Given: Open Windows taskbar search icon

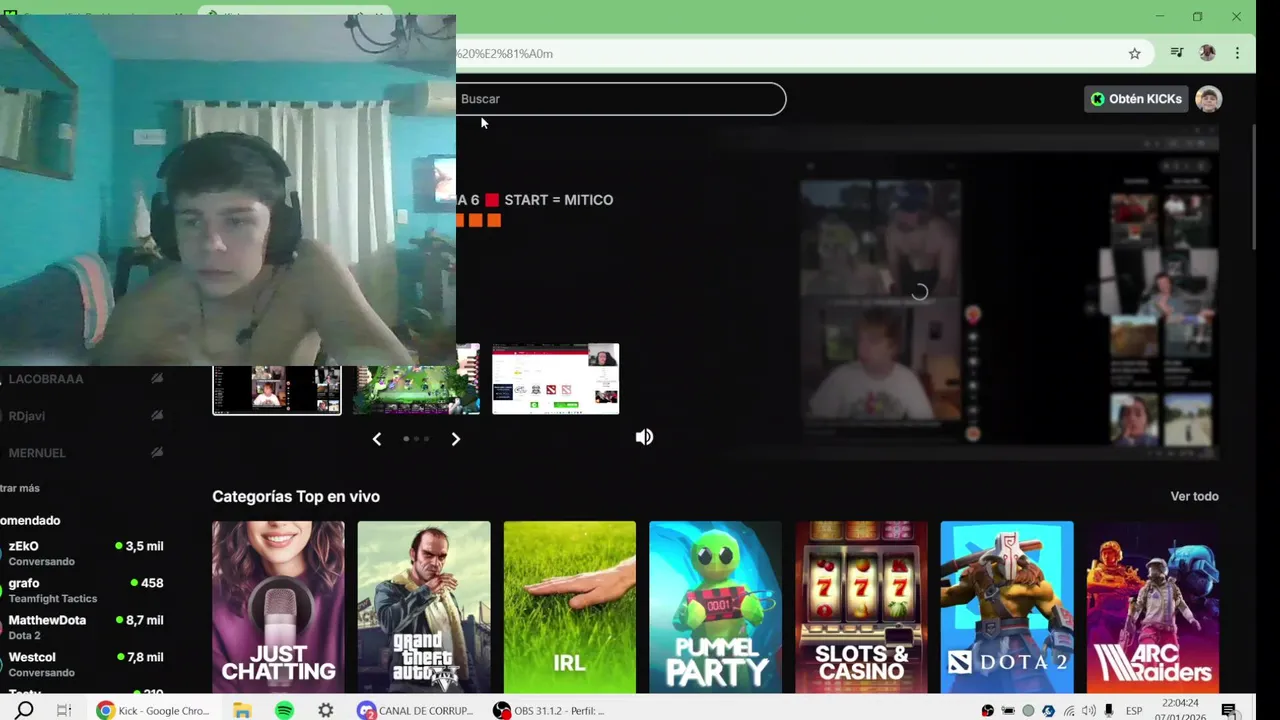Looking at the screenshot, I should (x=25, y=710).
